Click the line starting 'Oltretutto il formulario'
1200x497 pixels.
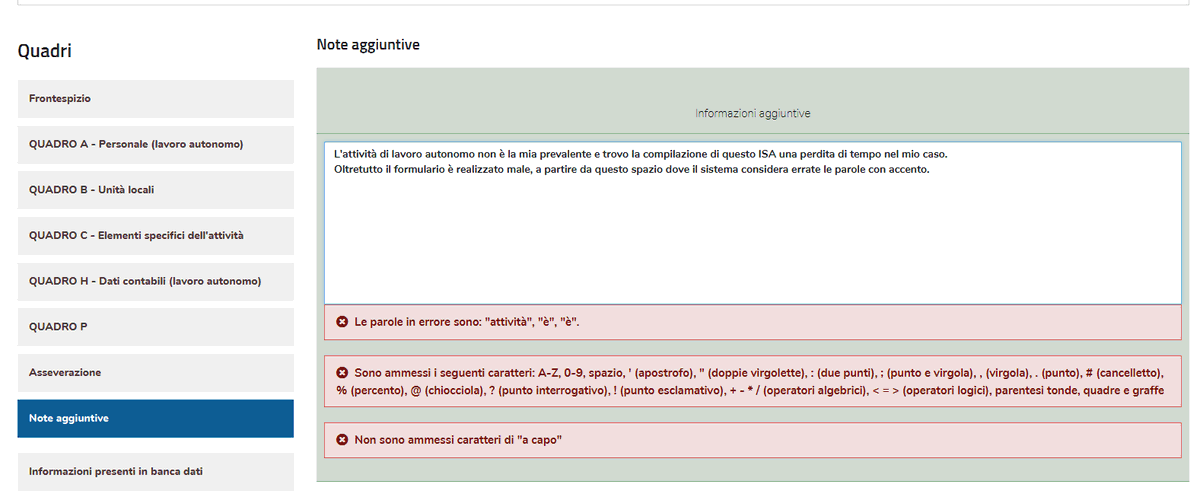pyautogui.click(x=632, y=169)
